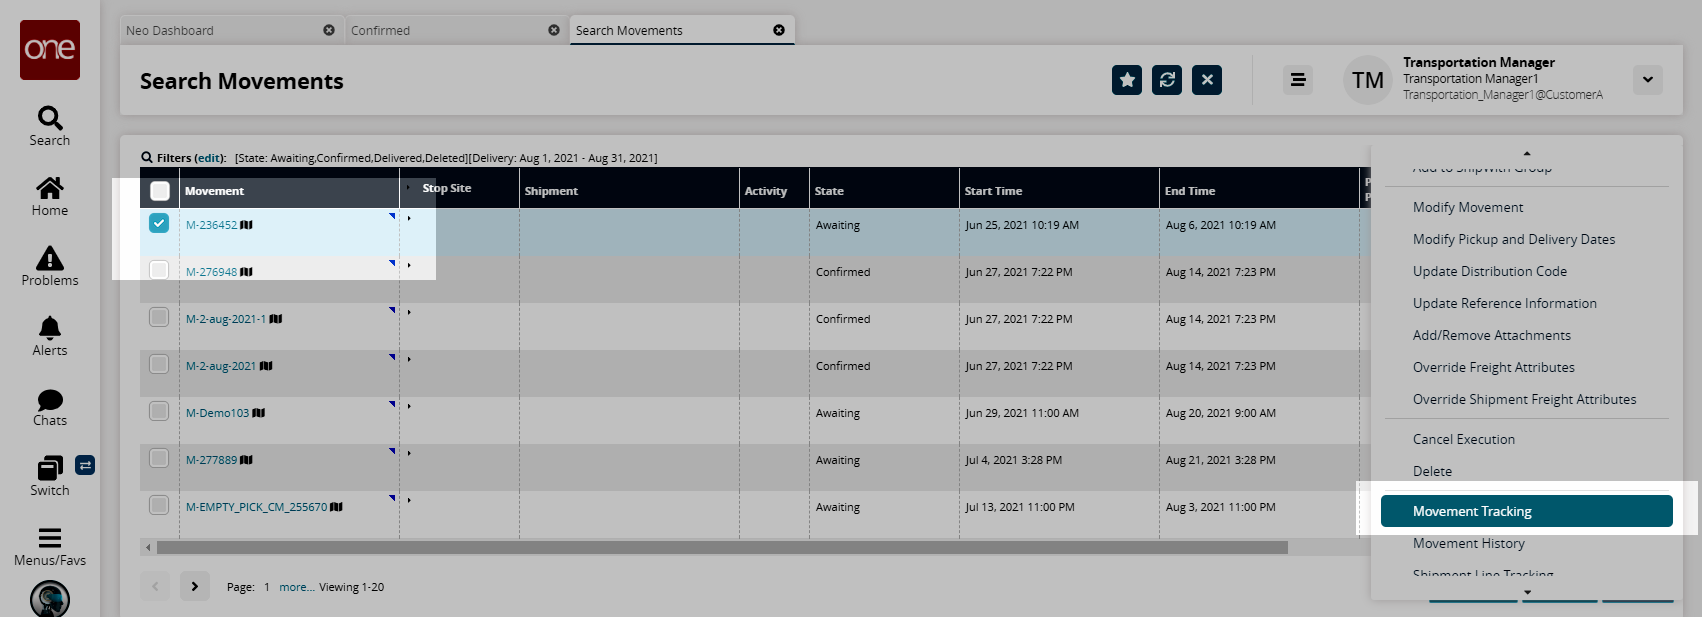Expand the user profile dropdown arrow
This screenshot has height=617, width=1702.
[x=1647, y=80]
